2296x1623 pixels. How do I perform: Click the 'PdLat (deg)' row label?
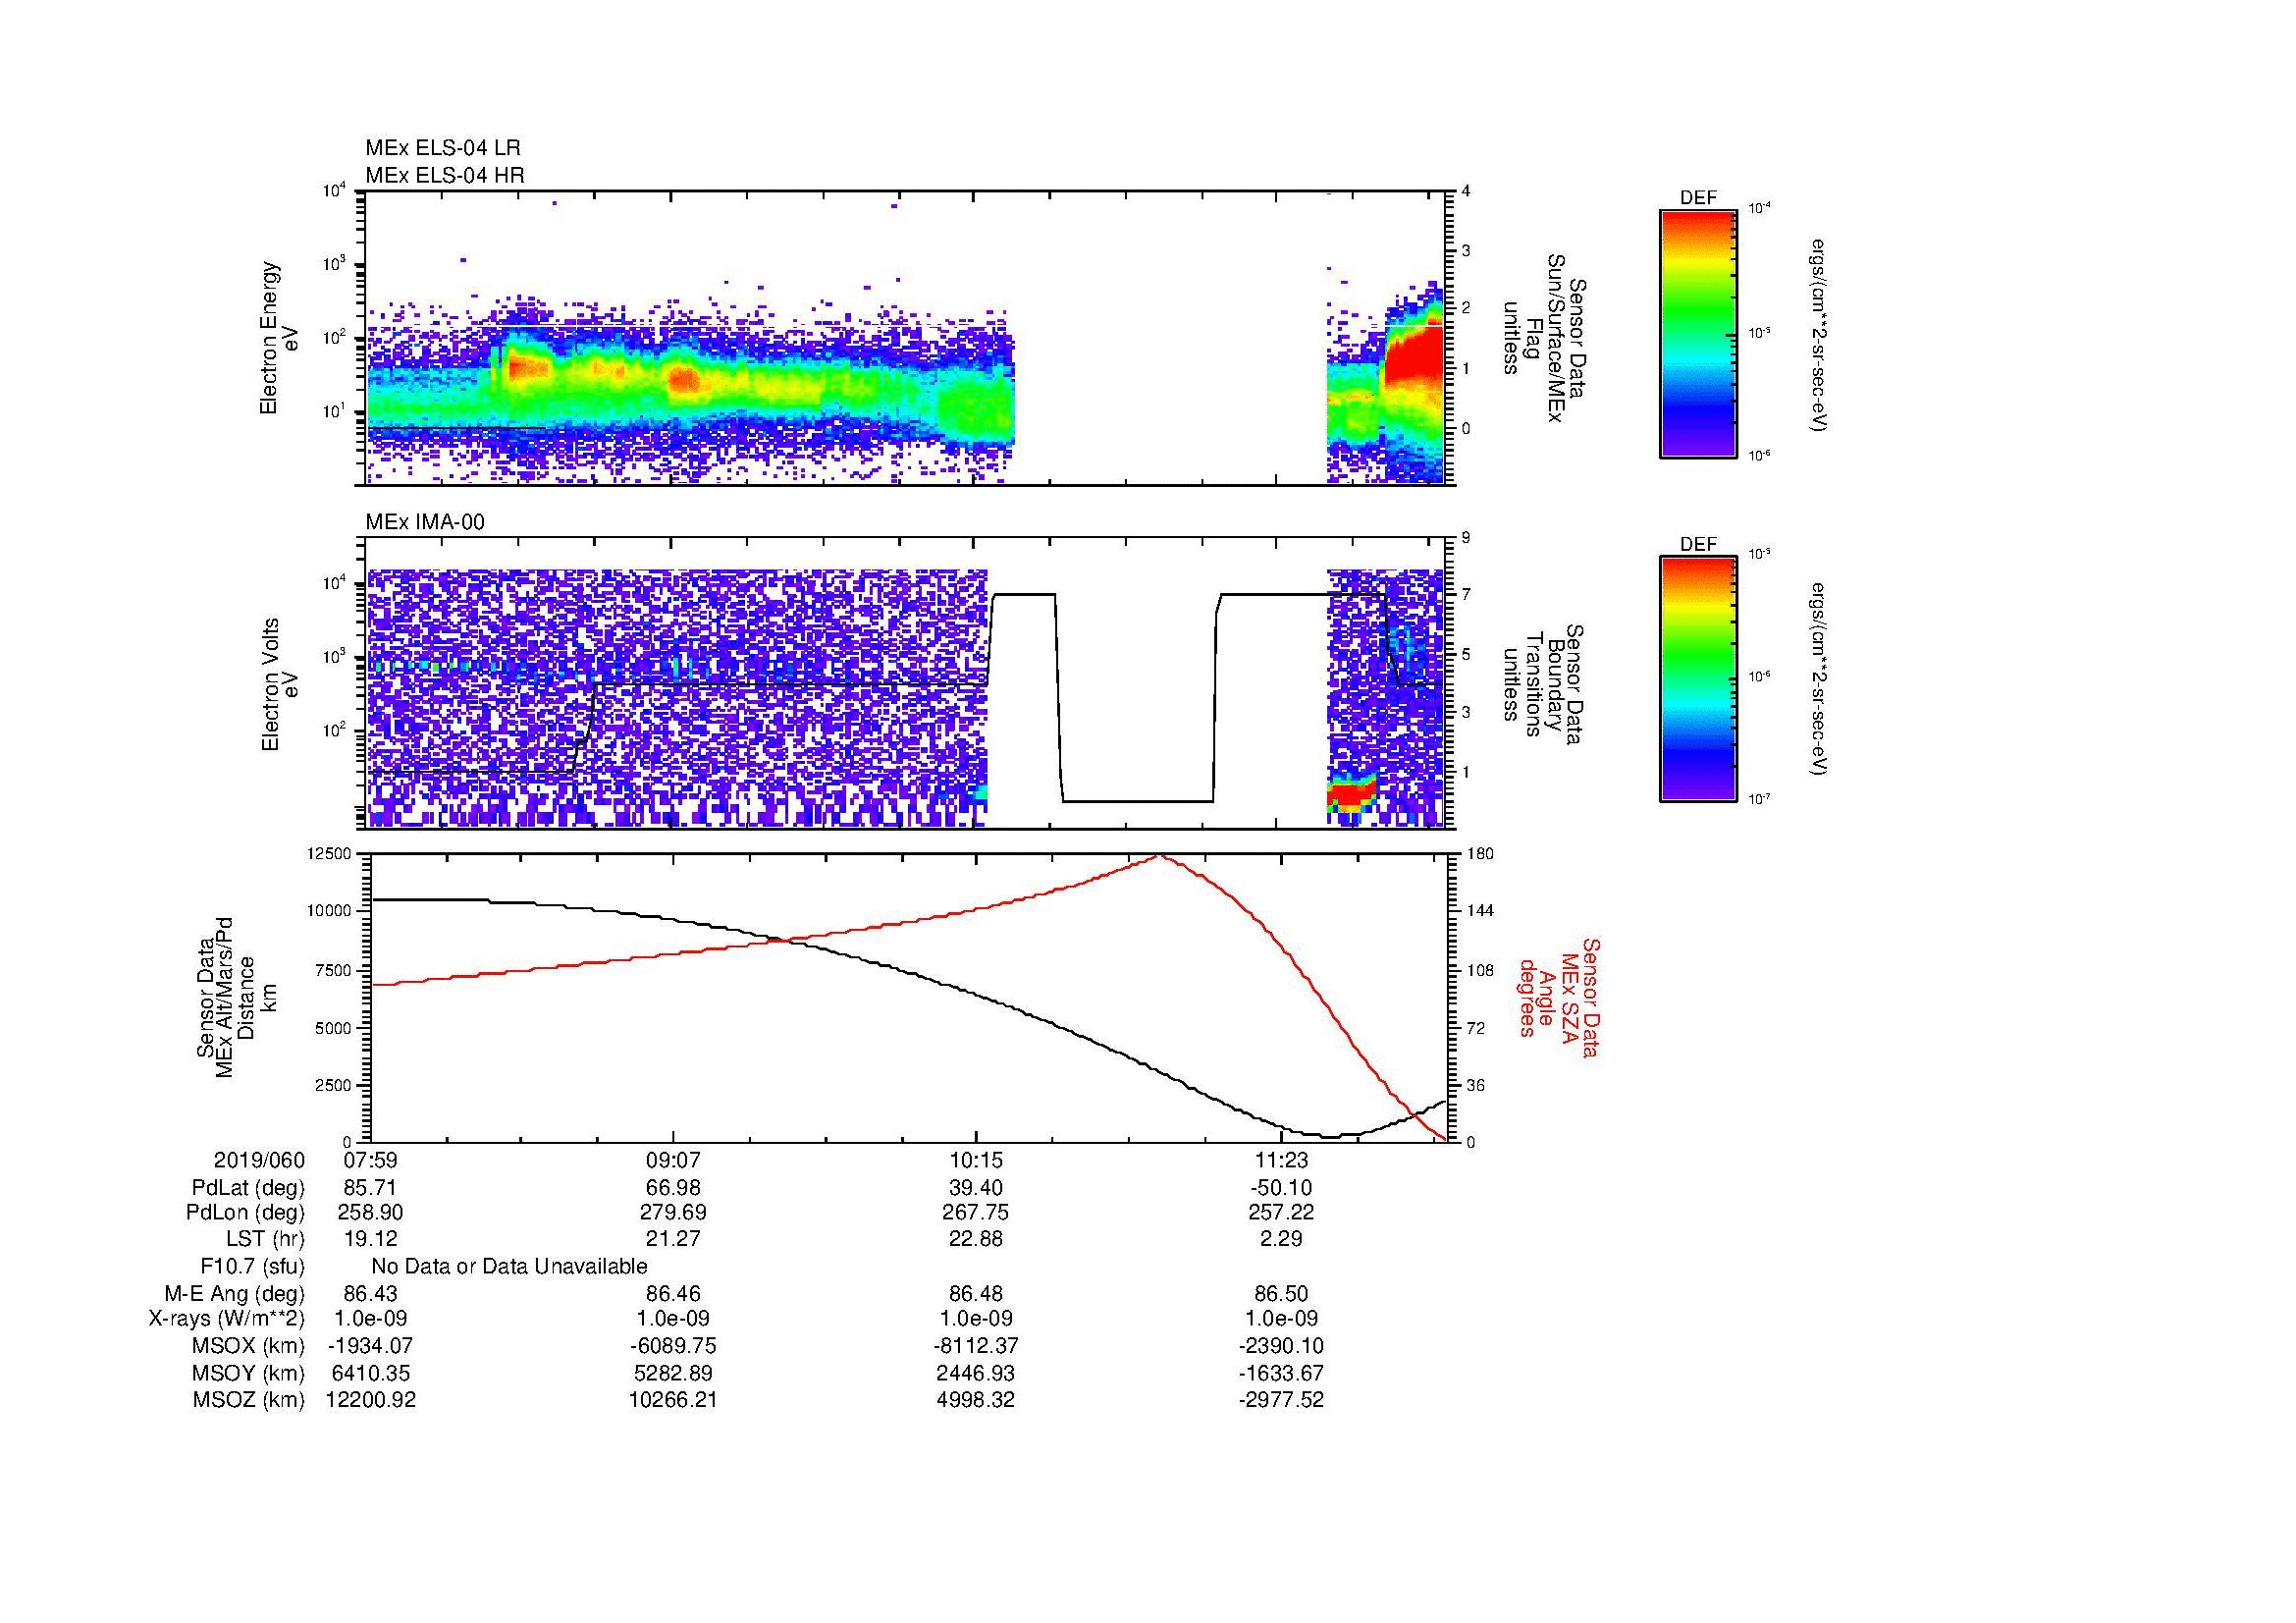coord(248,1188)
